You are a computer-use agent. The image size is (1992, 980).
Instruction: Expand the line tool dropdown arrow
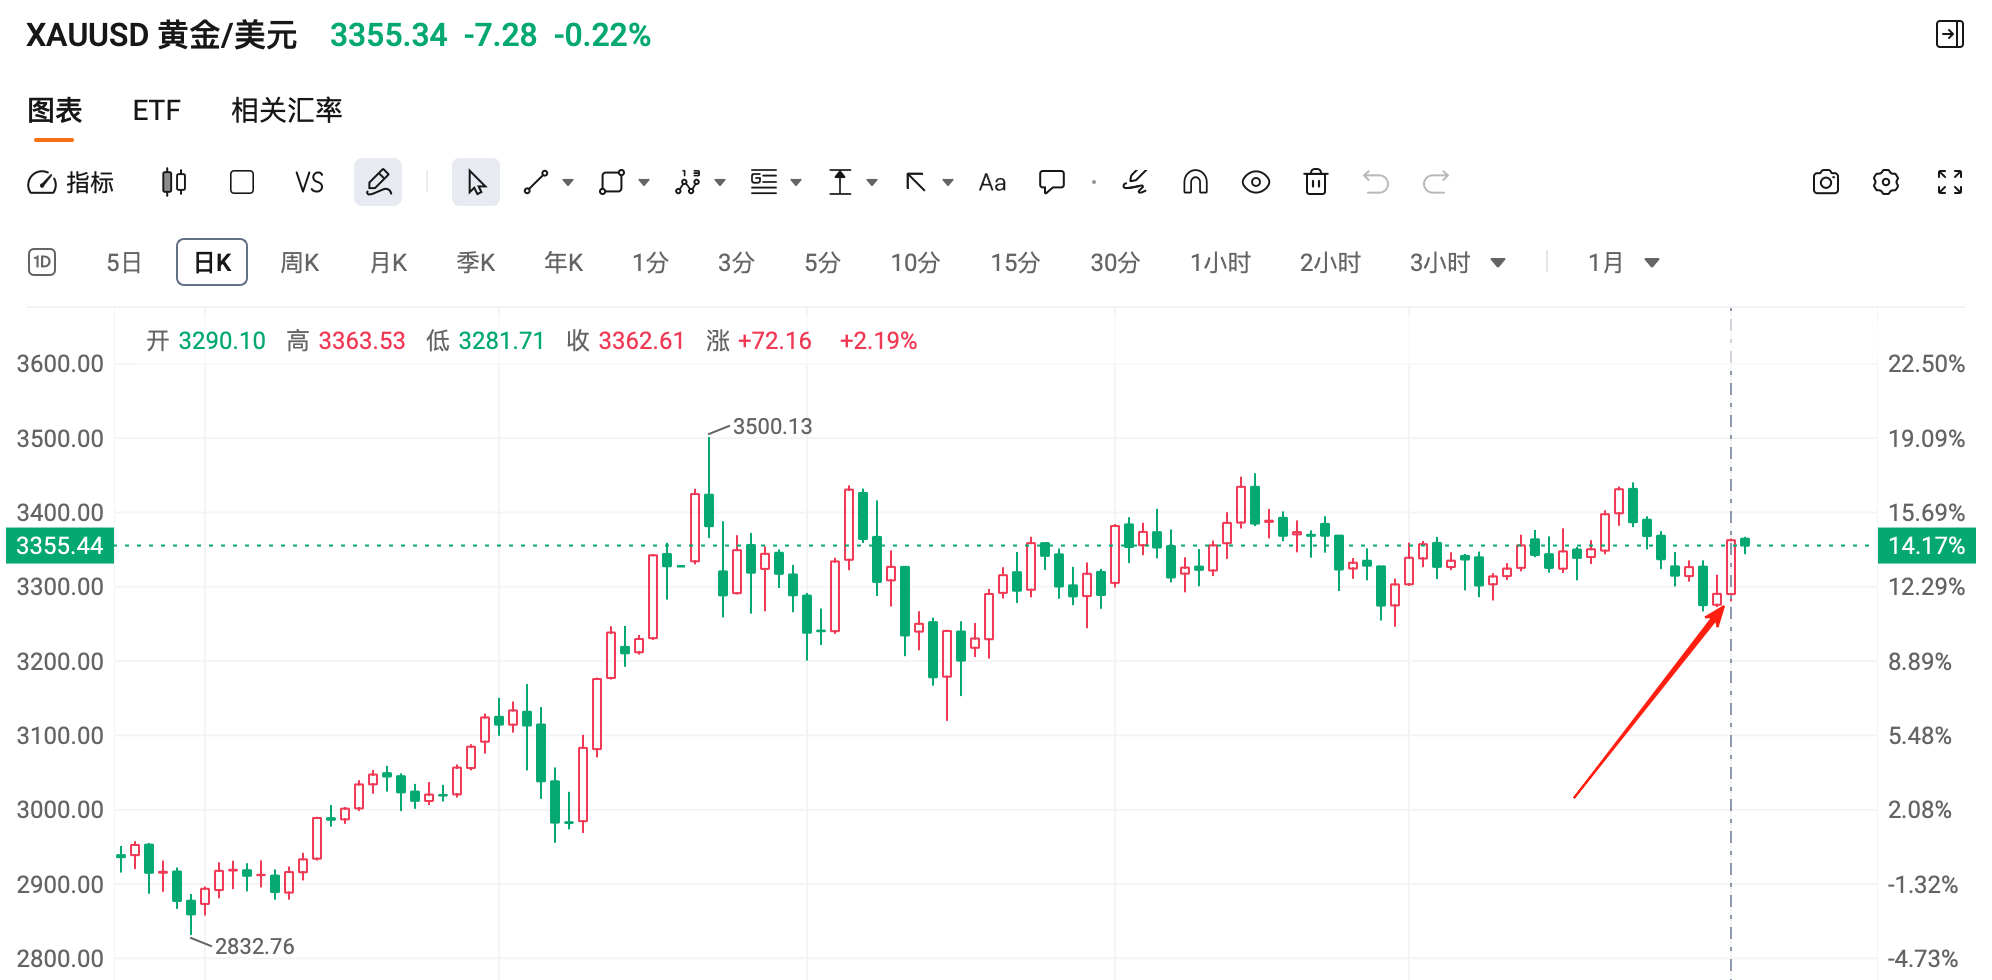click(568, 182)
